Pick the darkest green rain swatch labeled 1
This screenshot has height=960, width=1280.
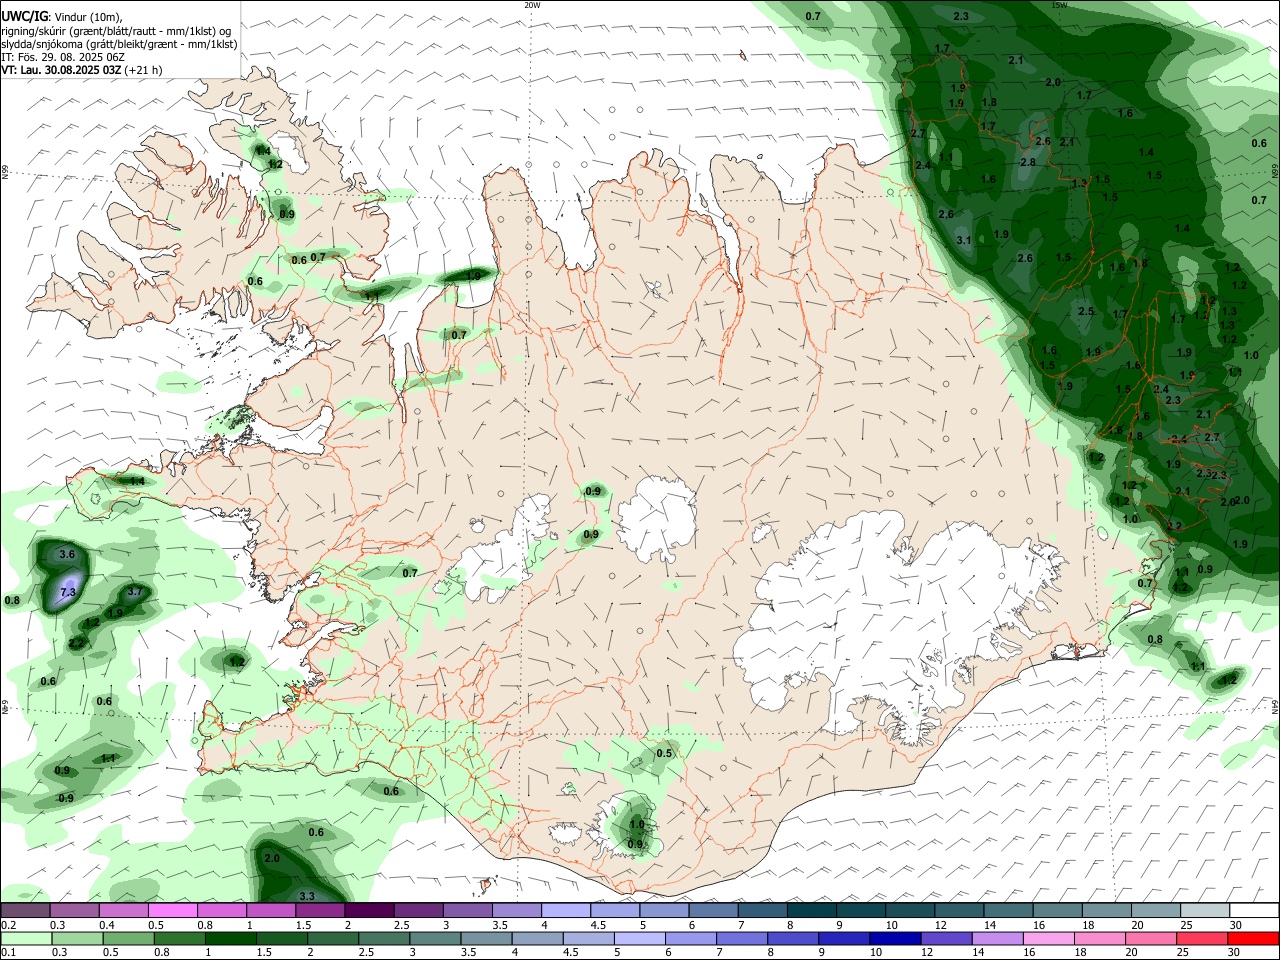(x=230, y=938)
